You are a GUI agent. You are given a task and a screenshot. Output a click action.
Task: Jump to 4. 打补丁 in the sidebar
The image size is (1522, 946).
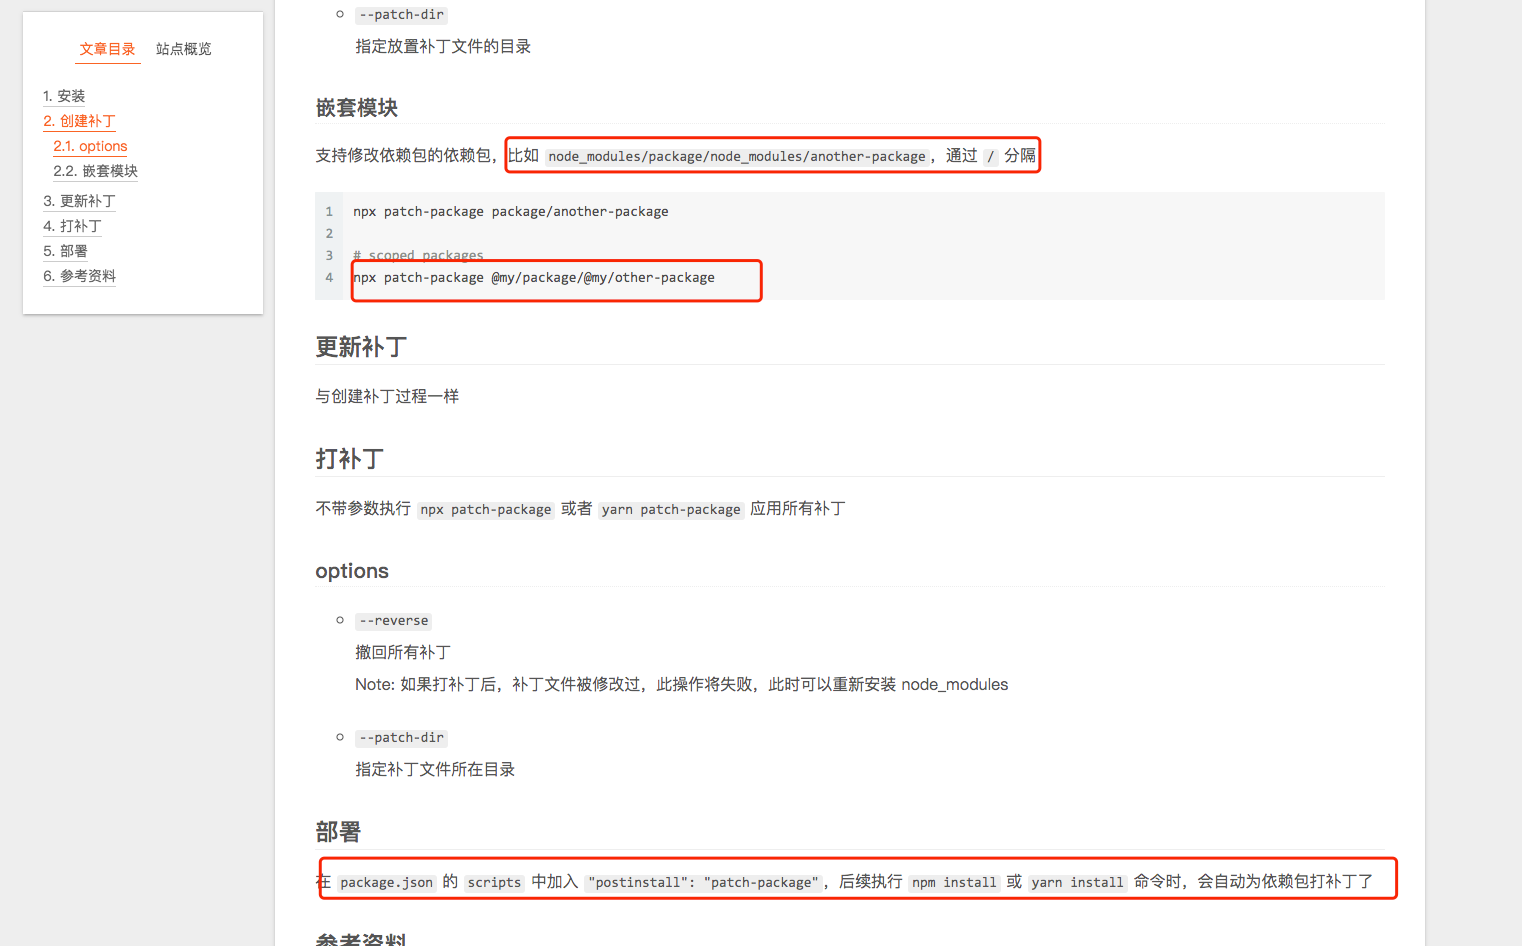pos(72,226)
